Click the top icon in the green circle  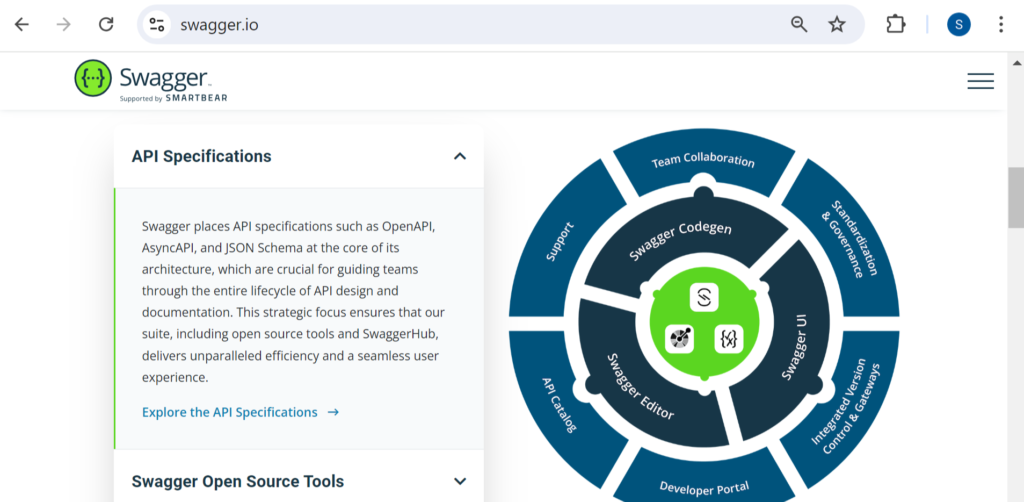(704, 298)
